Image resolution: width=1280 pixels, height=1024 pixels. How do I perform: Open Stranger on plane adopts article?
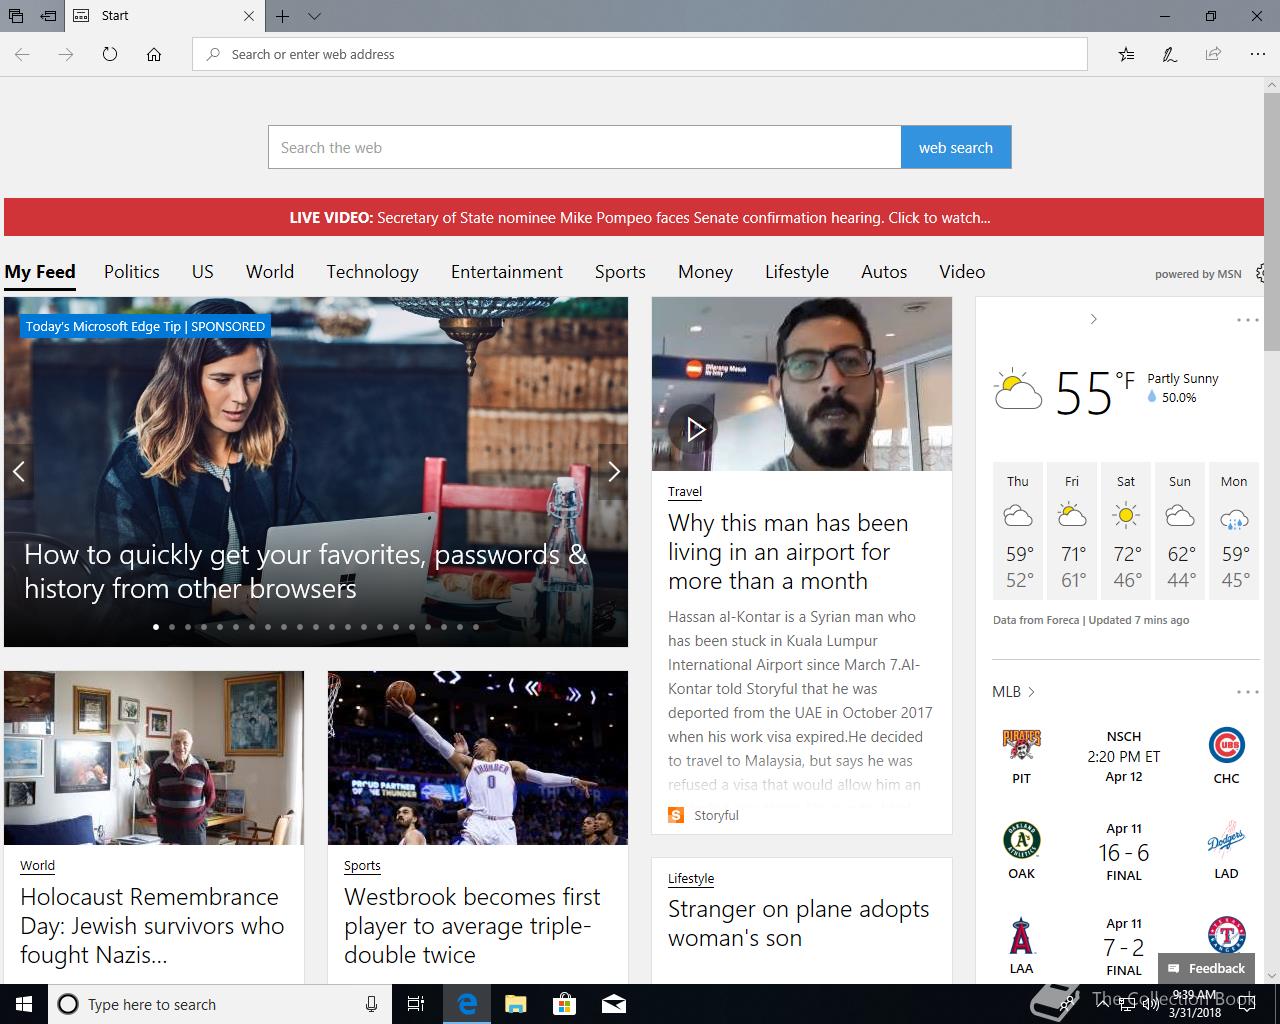pos(798,923)
